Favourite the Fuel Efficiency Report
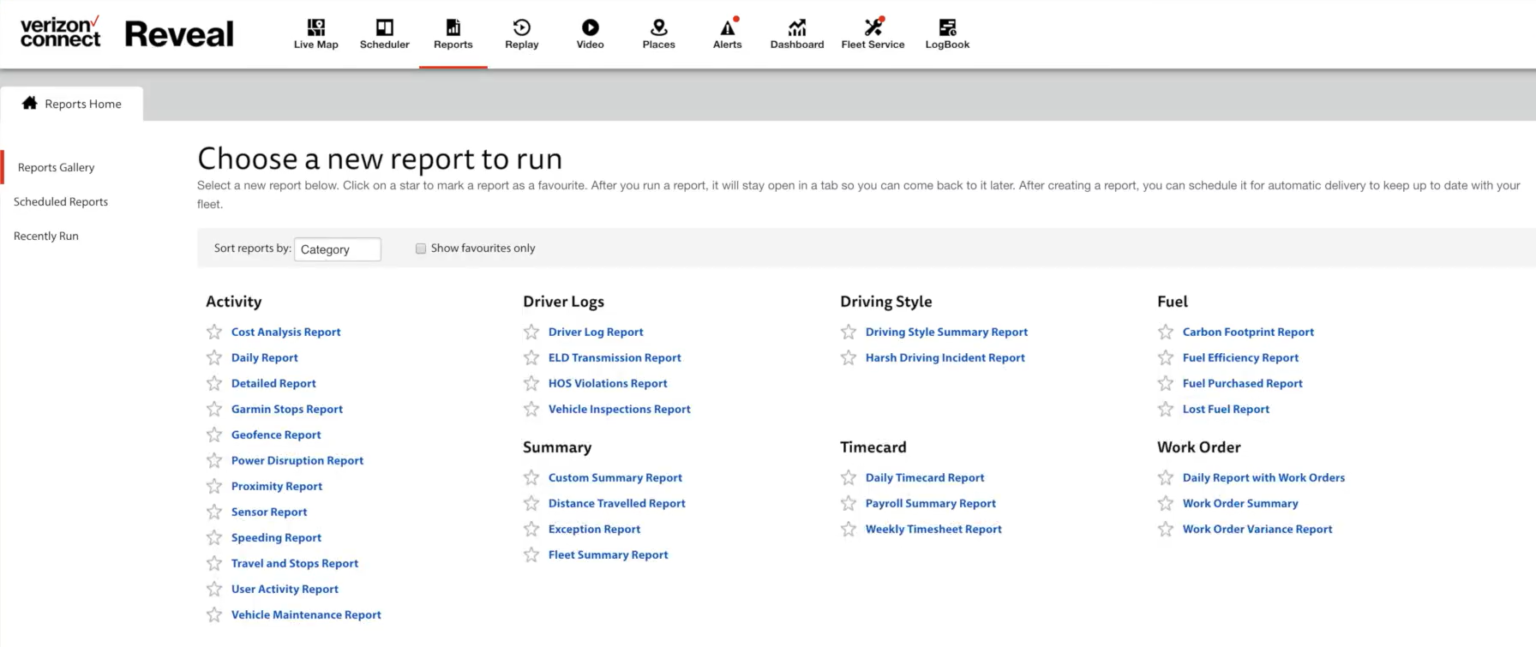This screenshot has height=647, width=1536. pyautogui.click(x=1166, y=357)
